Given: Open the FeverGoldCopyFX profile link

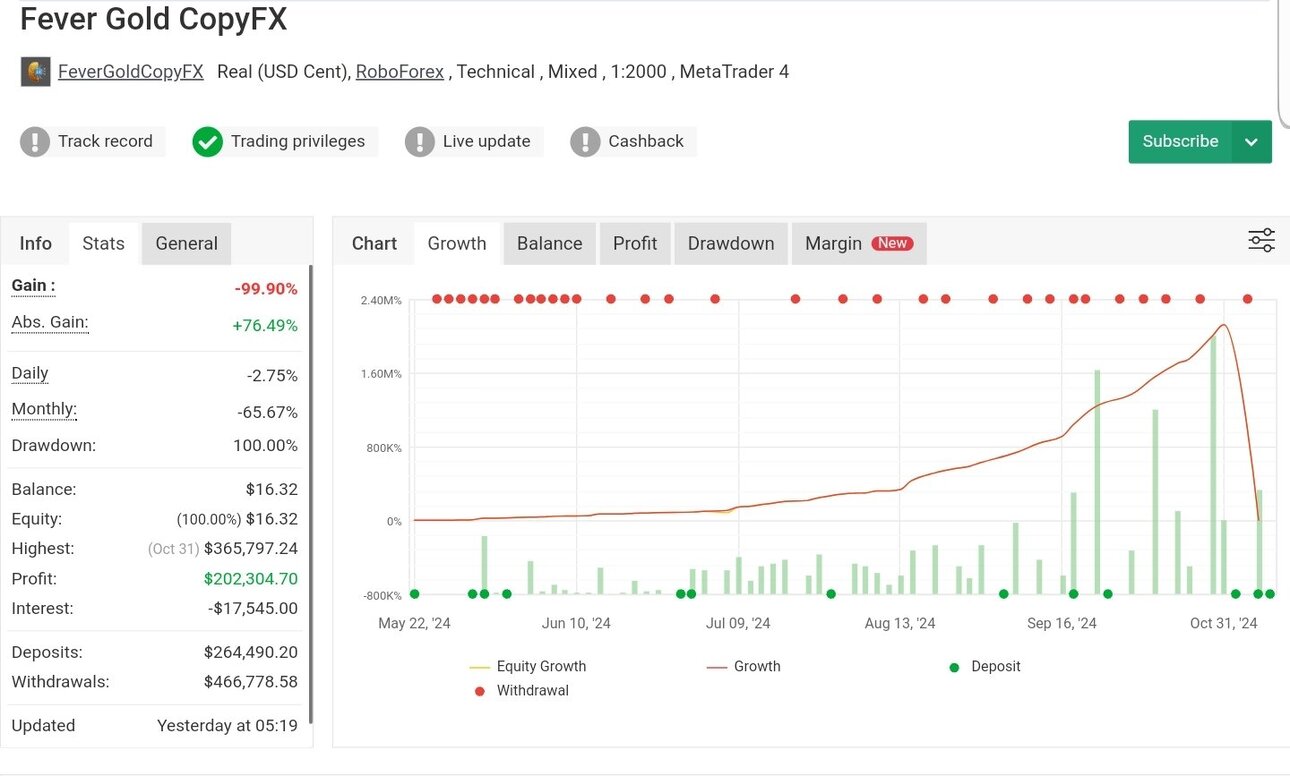Looking at the screenshot, I should pos(131,72).
